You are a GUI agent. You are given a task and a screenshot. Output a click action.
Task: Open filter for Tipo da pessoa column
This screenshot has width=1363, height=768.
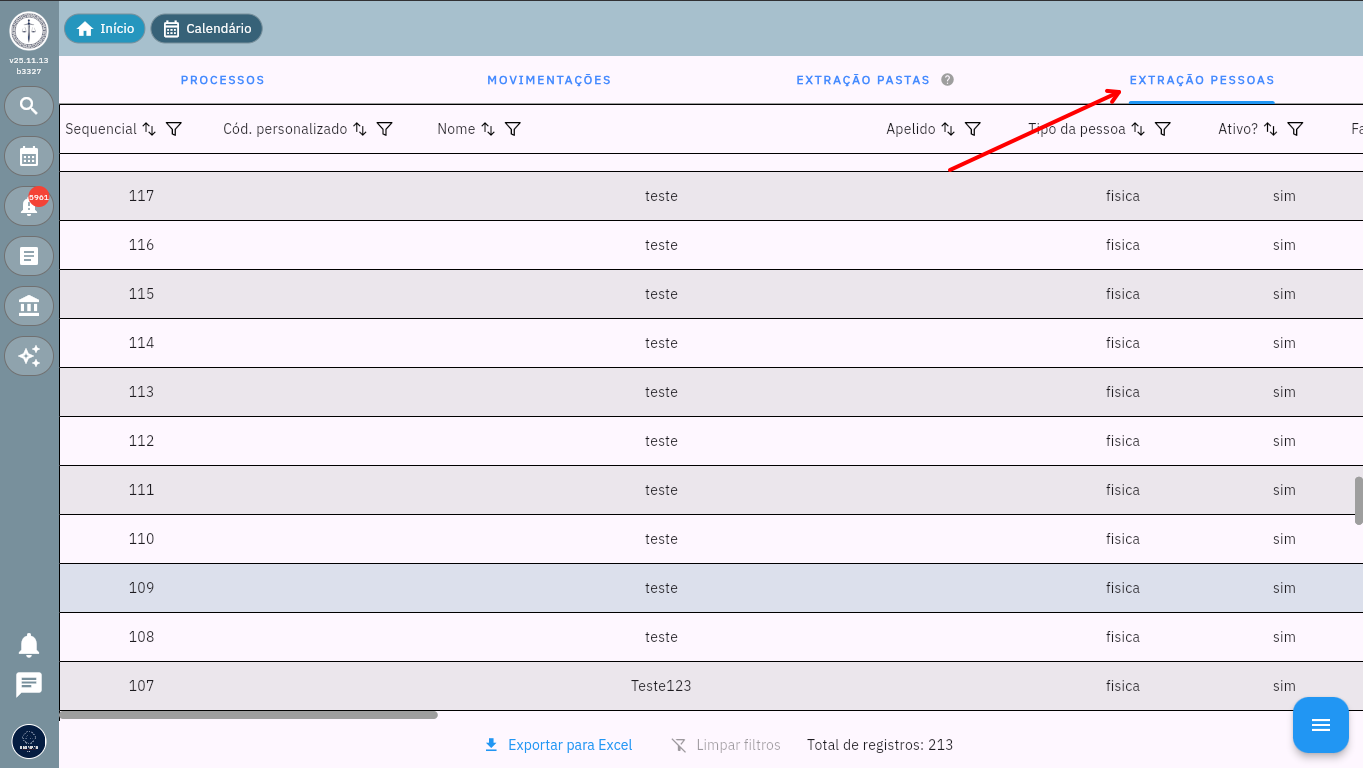1163,129
